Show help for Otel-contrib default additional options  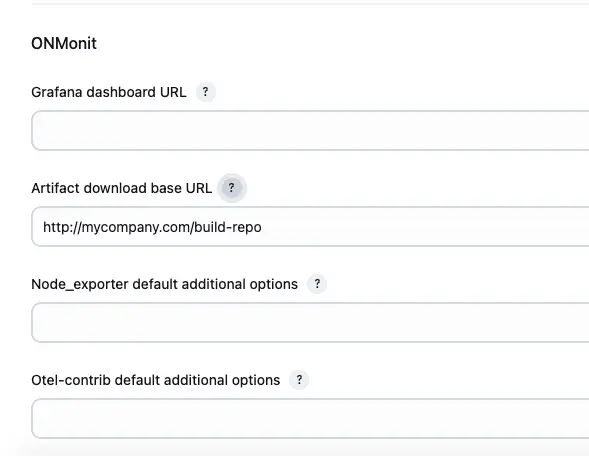point(299,380)
